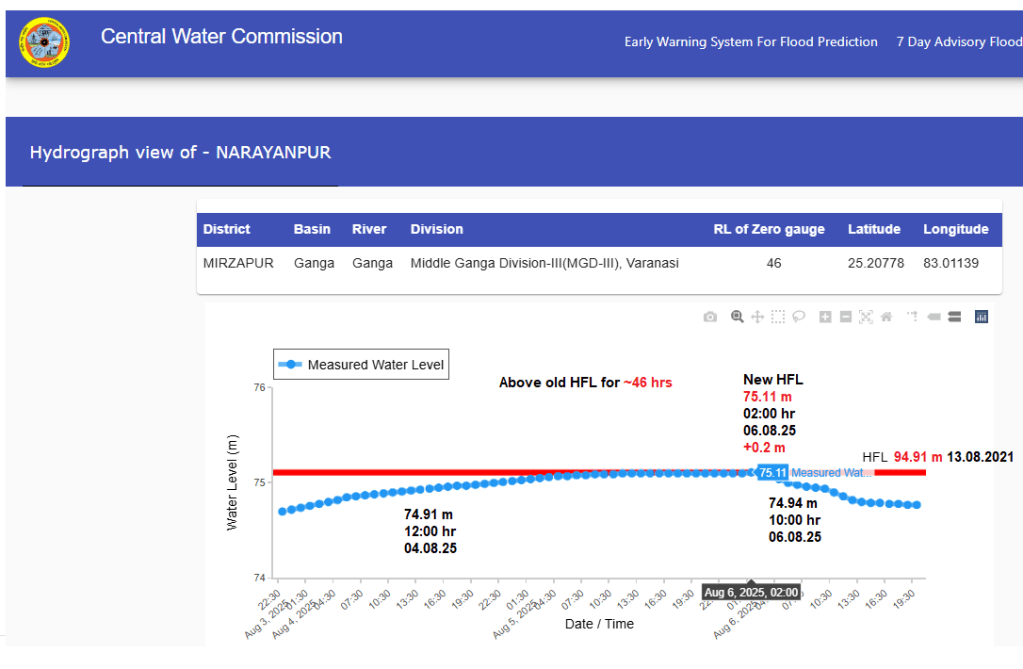Click the Central Water Commission title
The width and height of the screenshot is (1023, 669).
tap(221, 37)
